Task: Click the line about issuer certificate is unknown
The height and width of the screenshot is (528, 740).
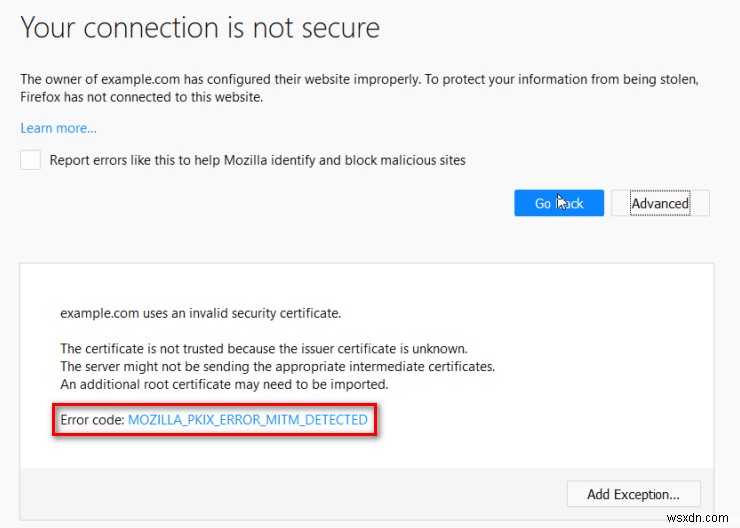Action: [x=264, y=349]
